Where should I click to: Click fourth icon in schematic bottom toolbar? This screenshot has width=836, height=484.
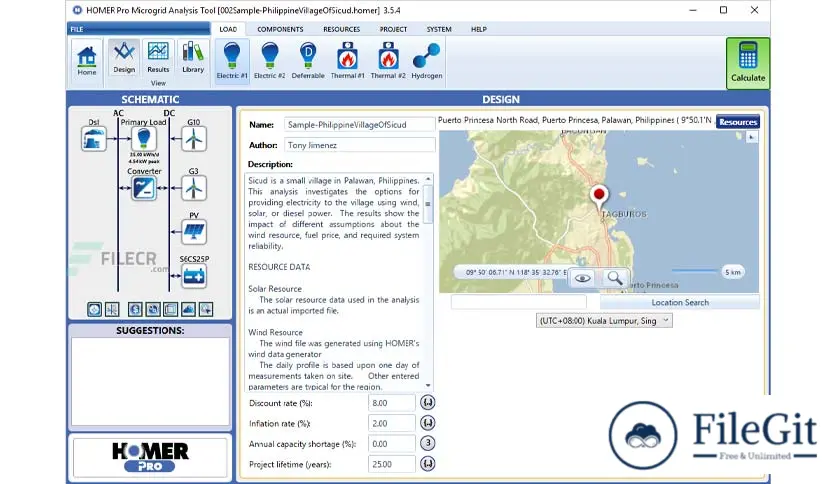click(x=153, y=309)
